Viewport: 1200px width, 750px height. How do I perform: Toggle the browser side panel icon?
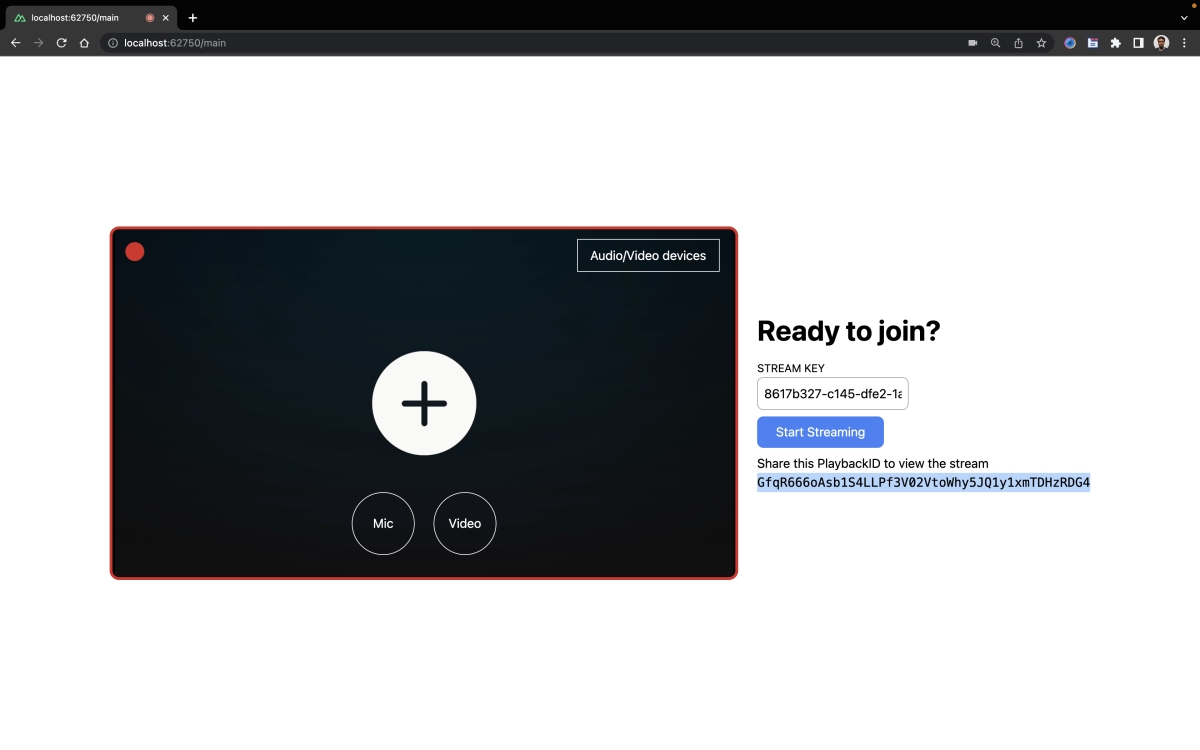pos(1138,43)
